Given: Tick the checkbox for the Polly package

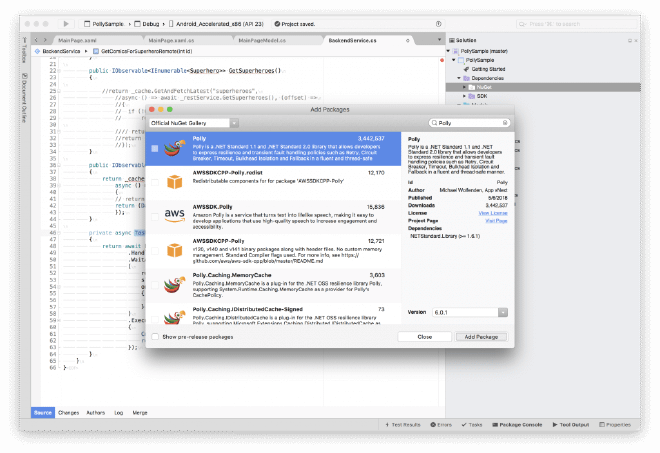Looking at the screenshot, I should [155, 149].
